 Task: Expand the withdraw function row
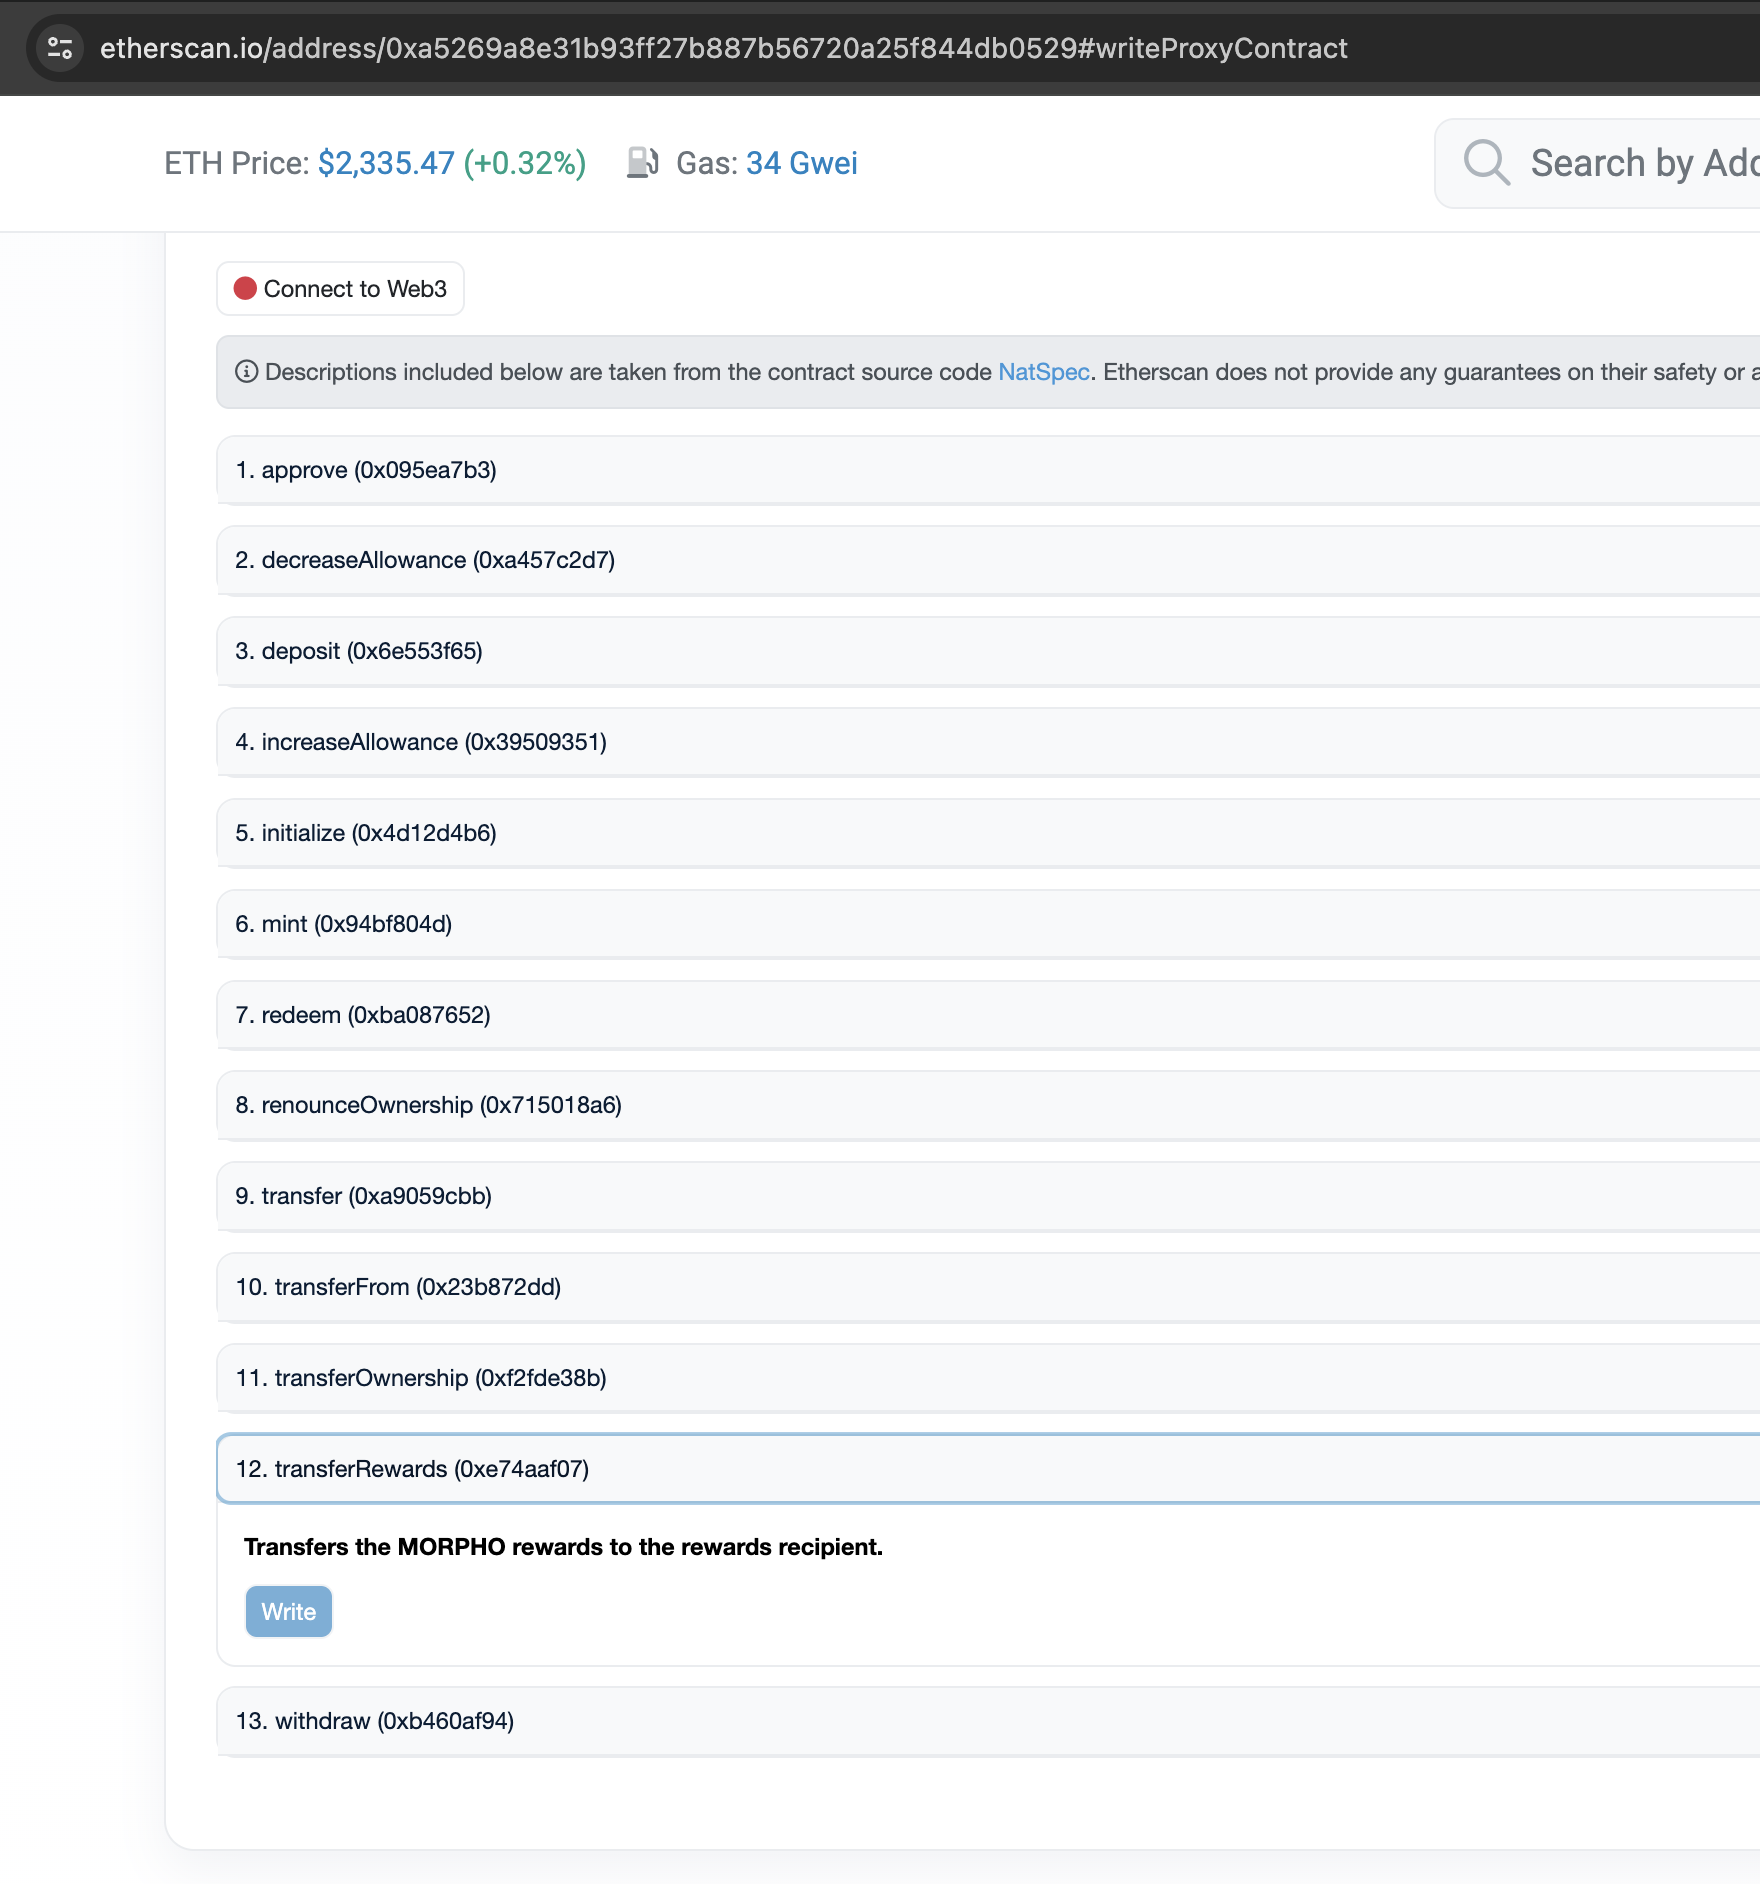[375, 1721]
